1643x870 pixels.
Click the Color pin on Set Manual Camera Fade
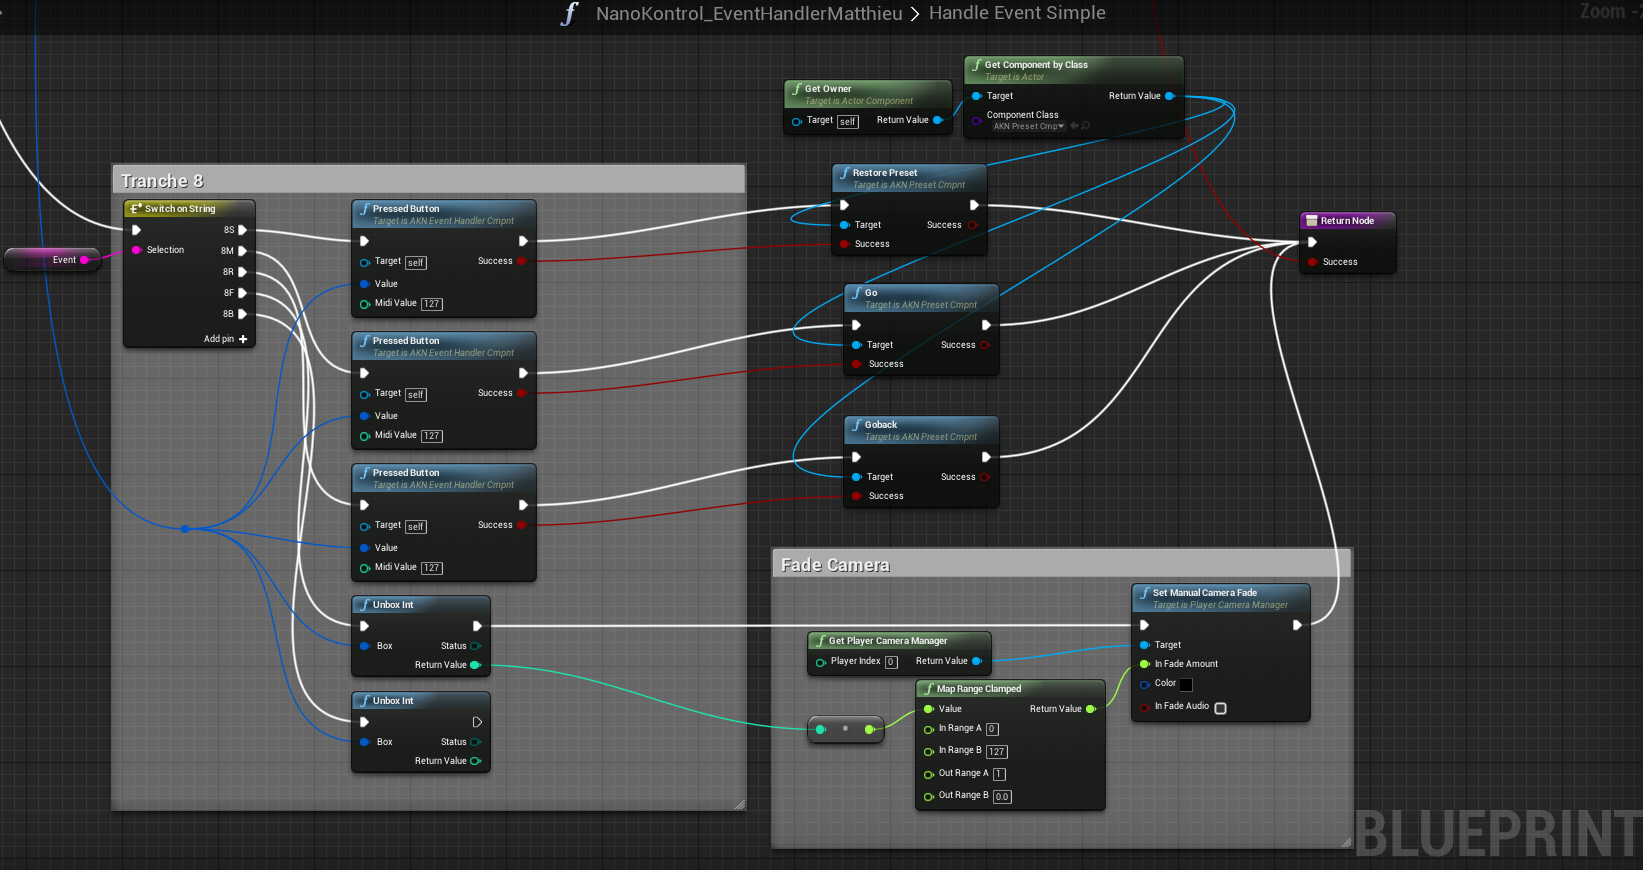point(1145,684)
